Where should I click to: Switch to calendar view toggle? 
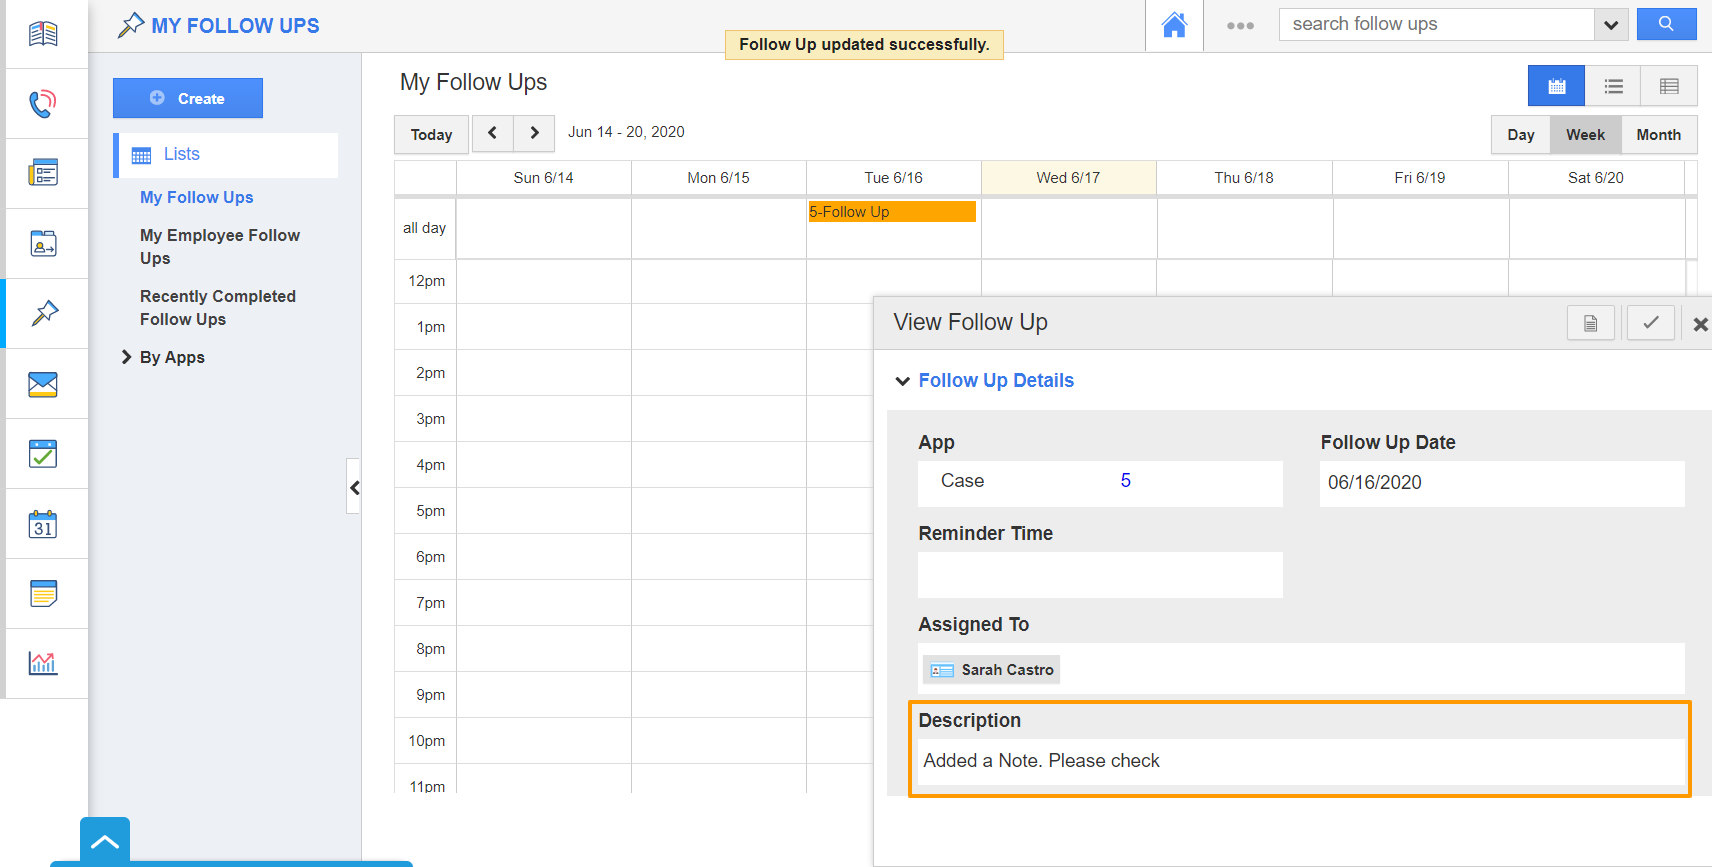[1556, 86]
